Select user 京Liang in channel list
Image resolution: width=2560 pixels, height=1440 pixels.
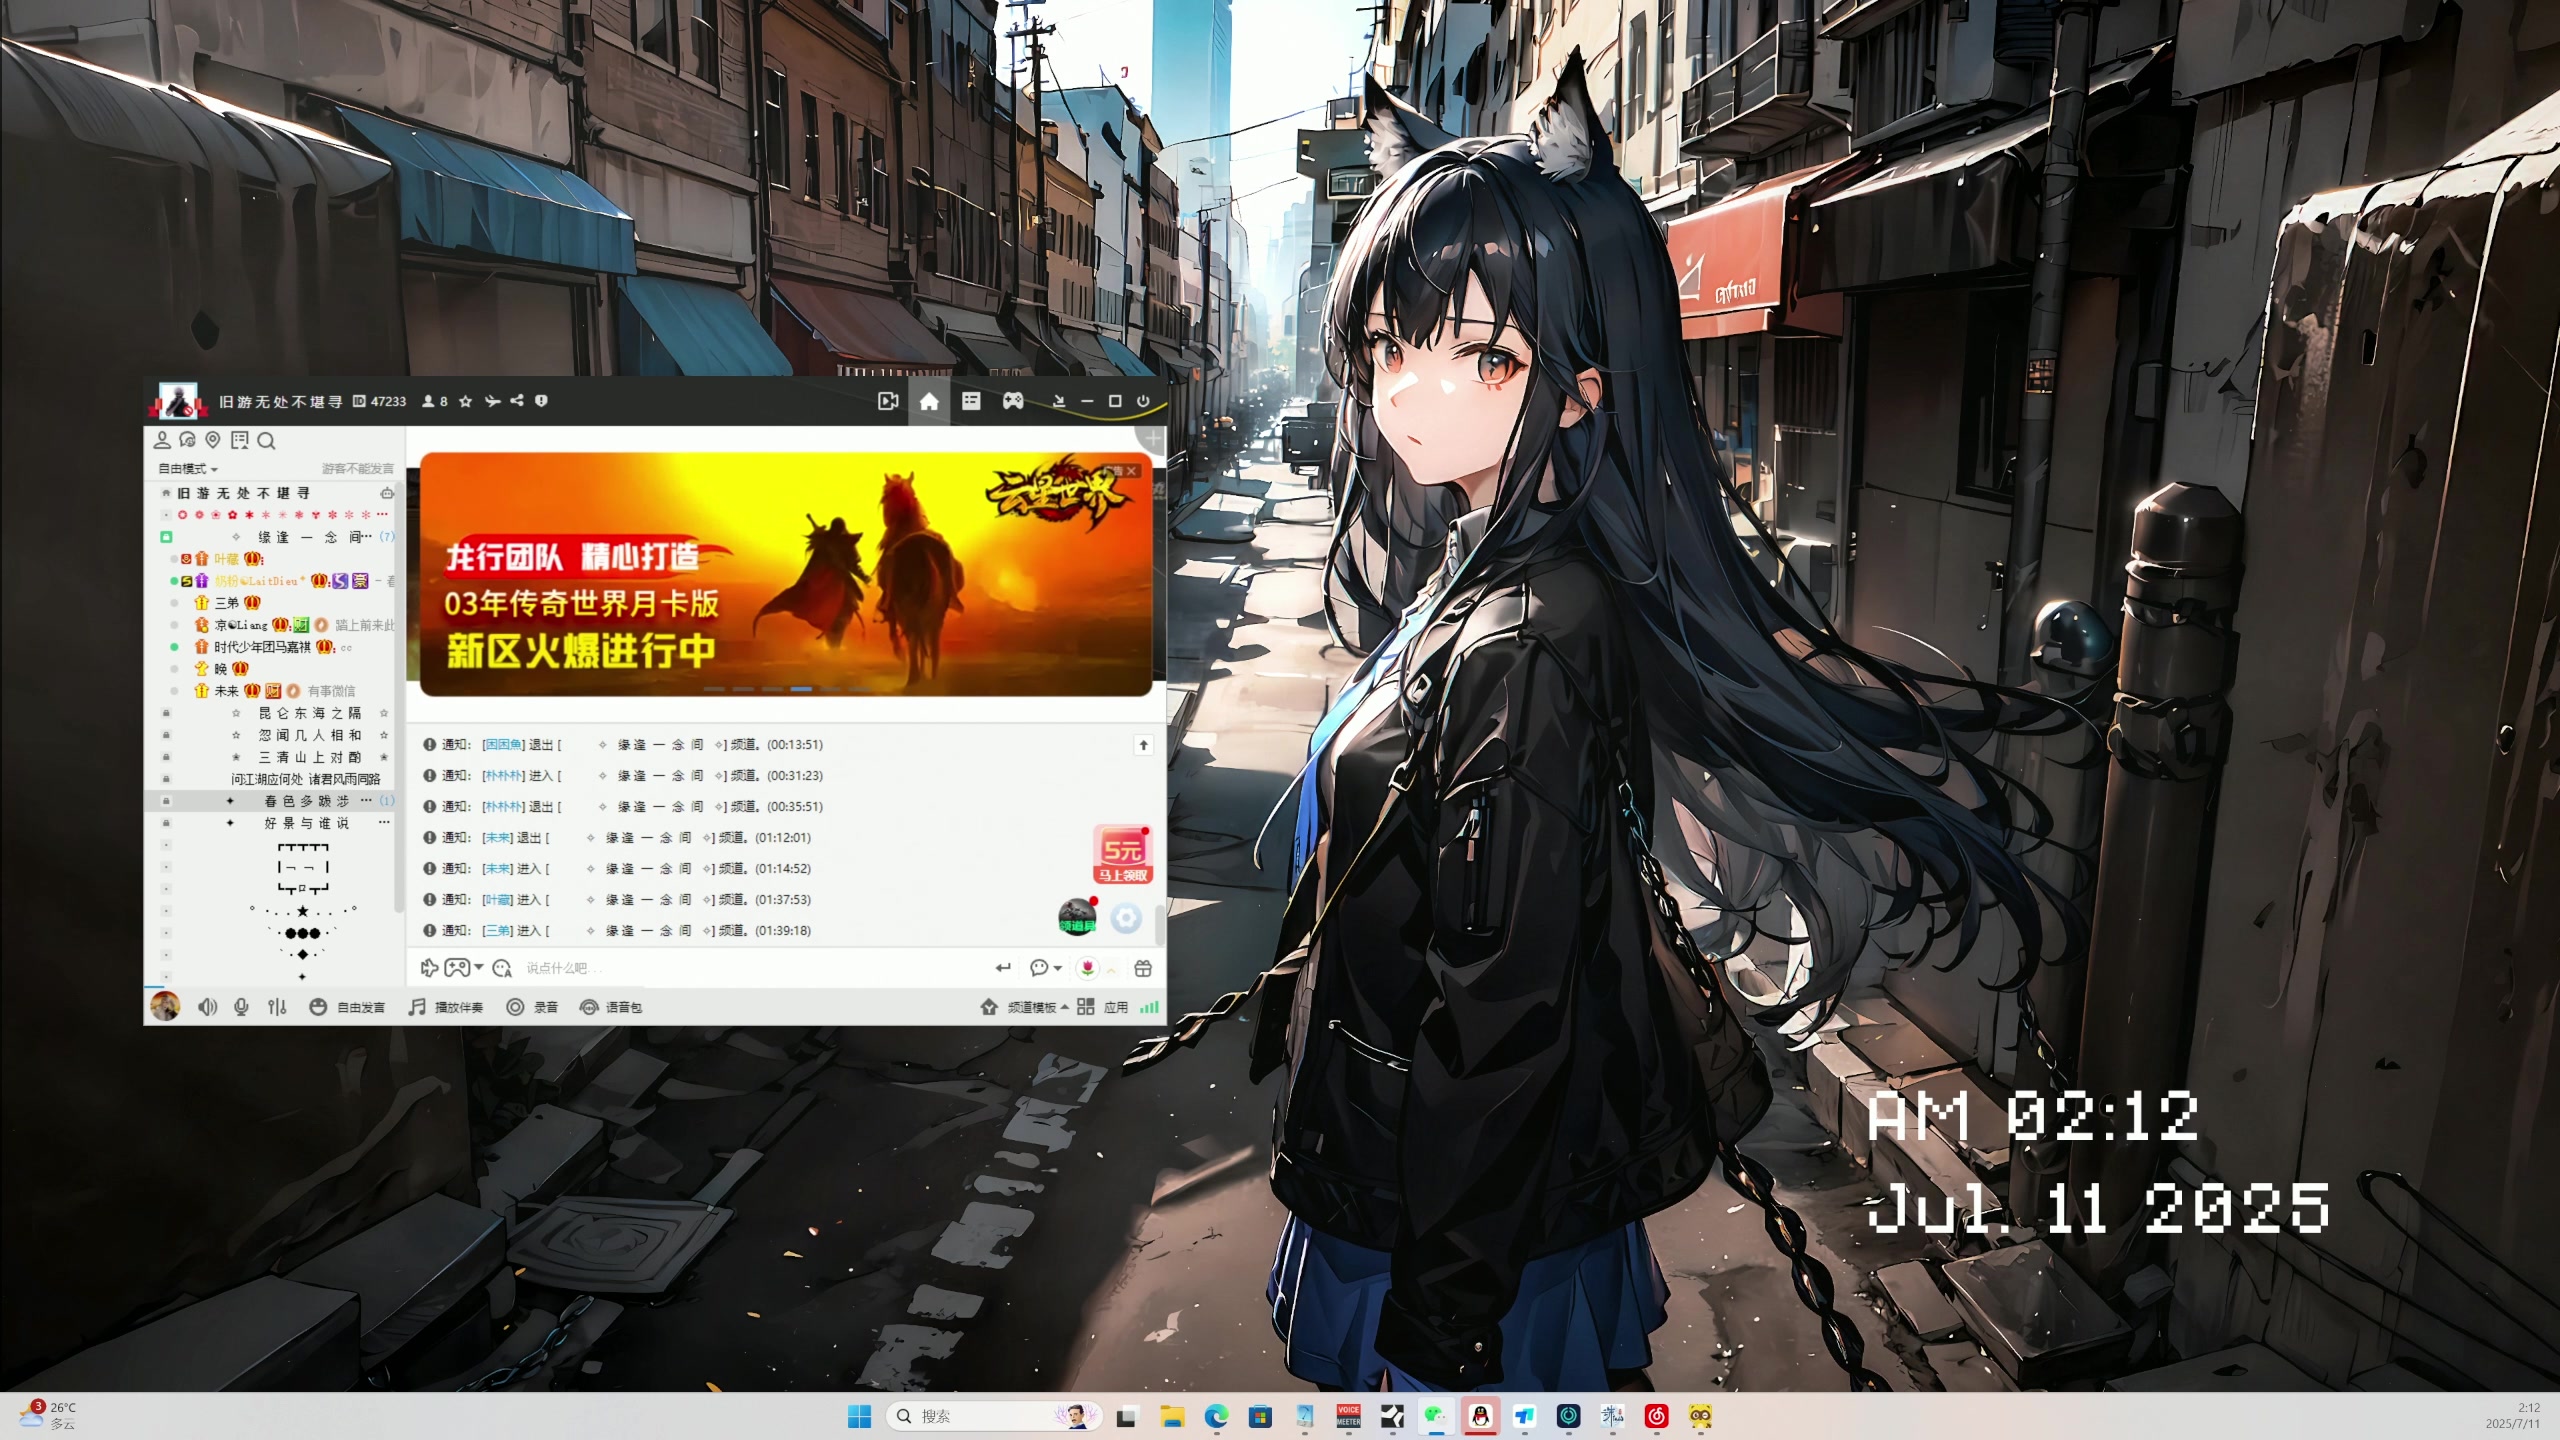pyautogui.click(x=241, y=625)
